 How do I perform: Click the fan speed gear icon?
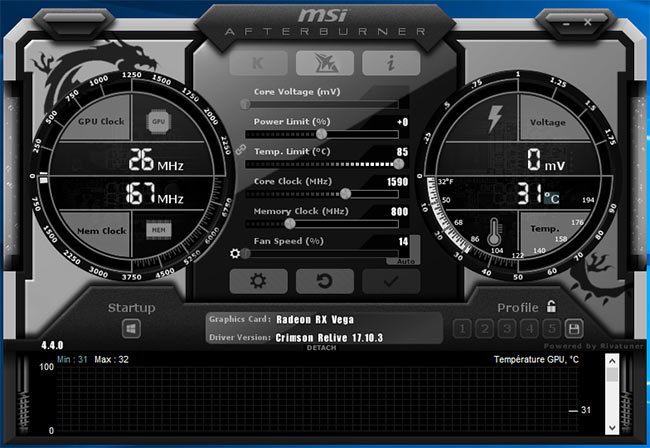coord(235,254)
